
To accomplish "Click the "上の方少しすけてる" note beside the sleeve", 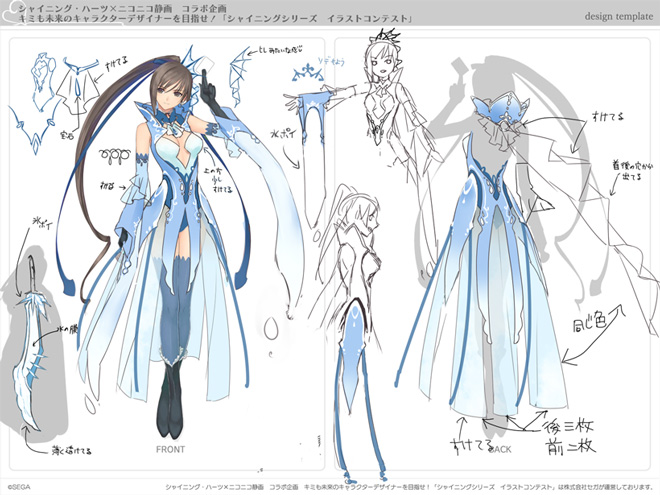I will click(217, 180).
